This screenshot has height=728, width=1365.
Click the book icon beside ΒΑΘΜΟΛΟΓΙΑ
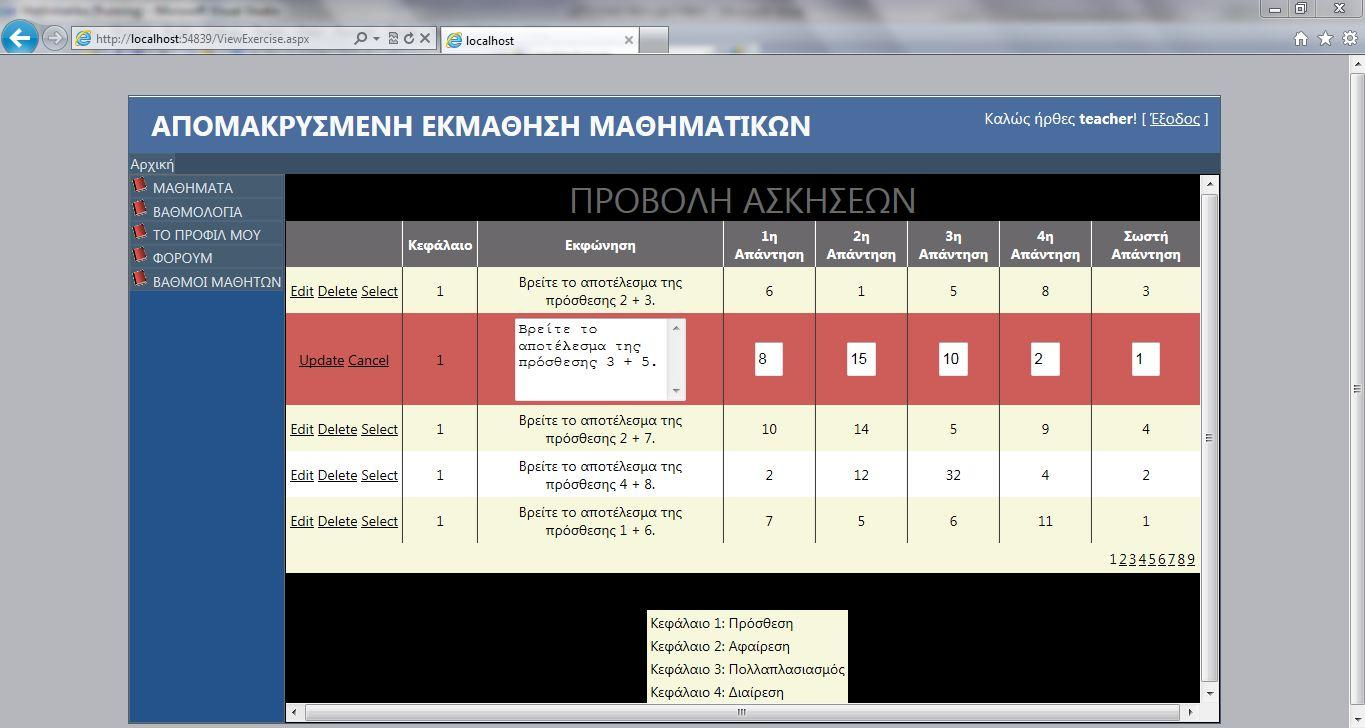tap(140, 209)
